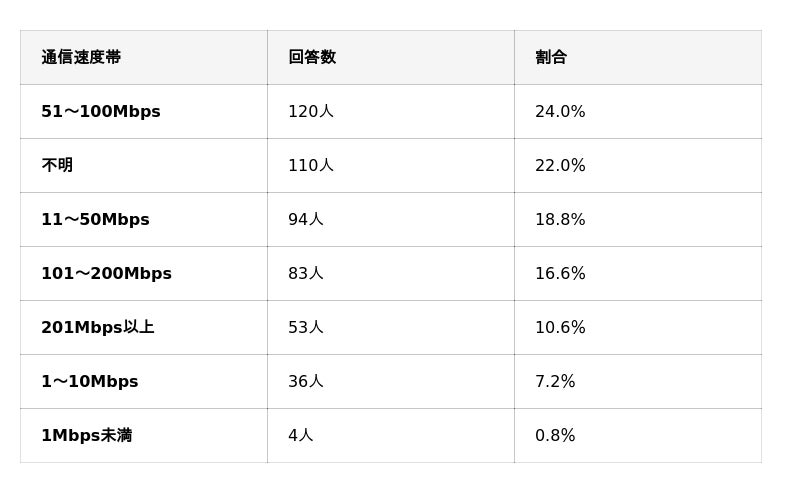Select the 94人 cell
The width and height of the screenshot is (800, 493).
point(306,220)
